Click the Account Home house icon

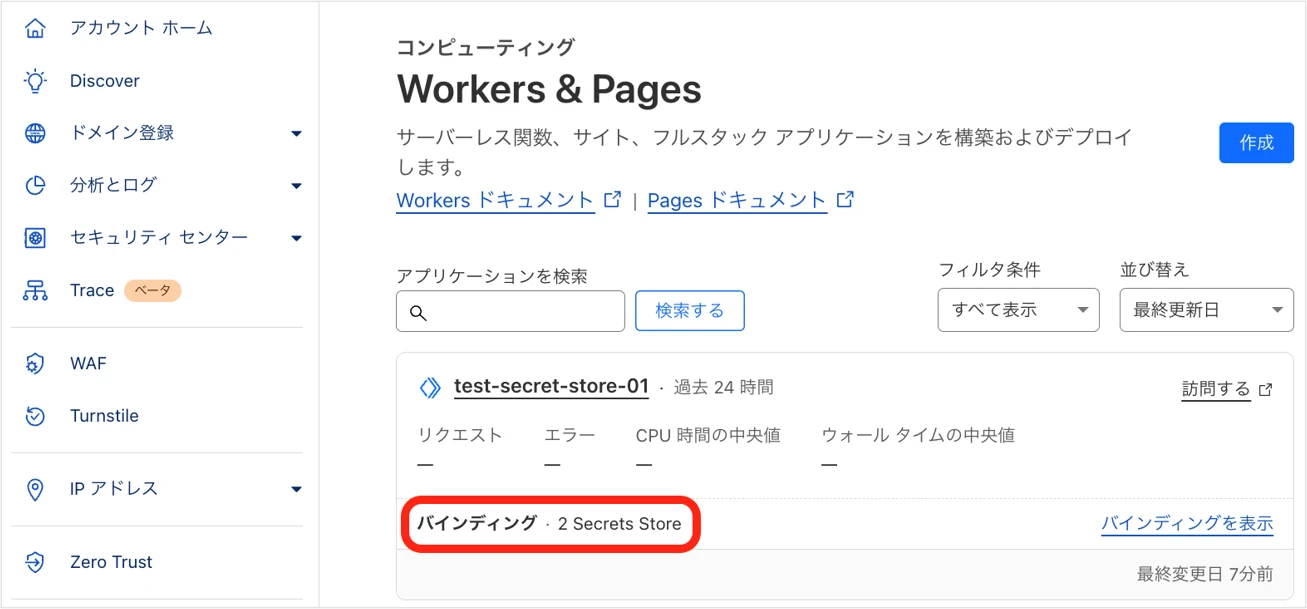coord(35,28)
